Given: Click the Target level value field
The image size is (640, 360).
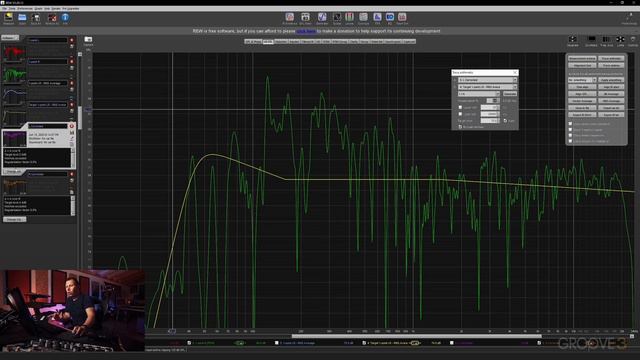Looking at the screenshot, I should 489,120.
